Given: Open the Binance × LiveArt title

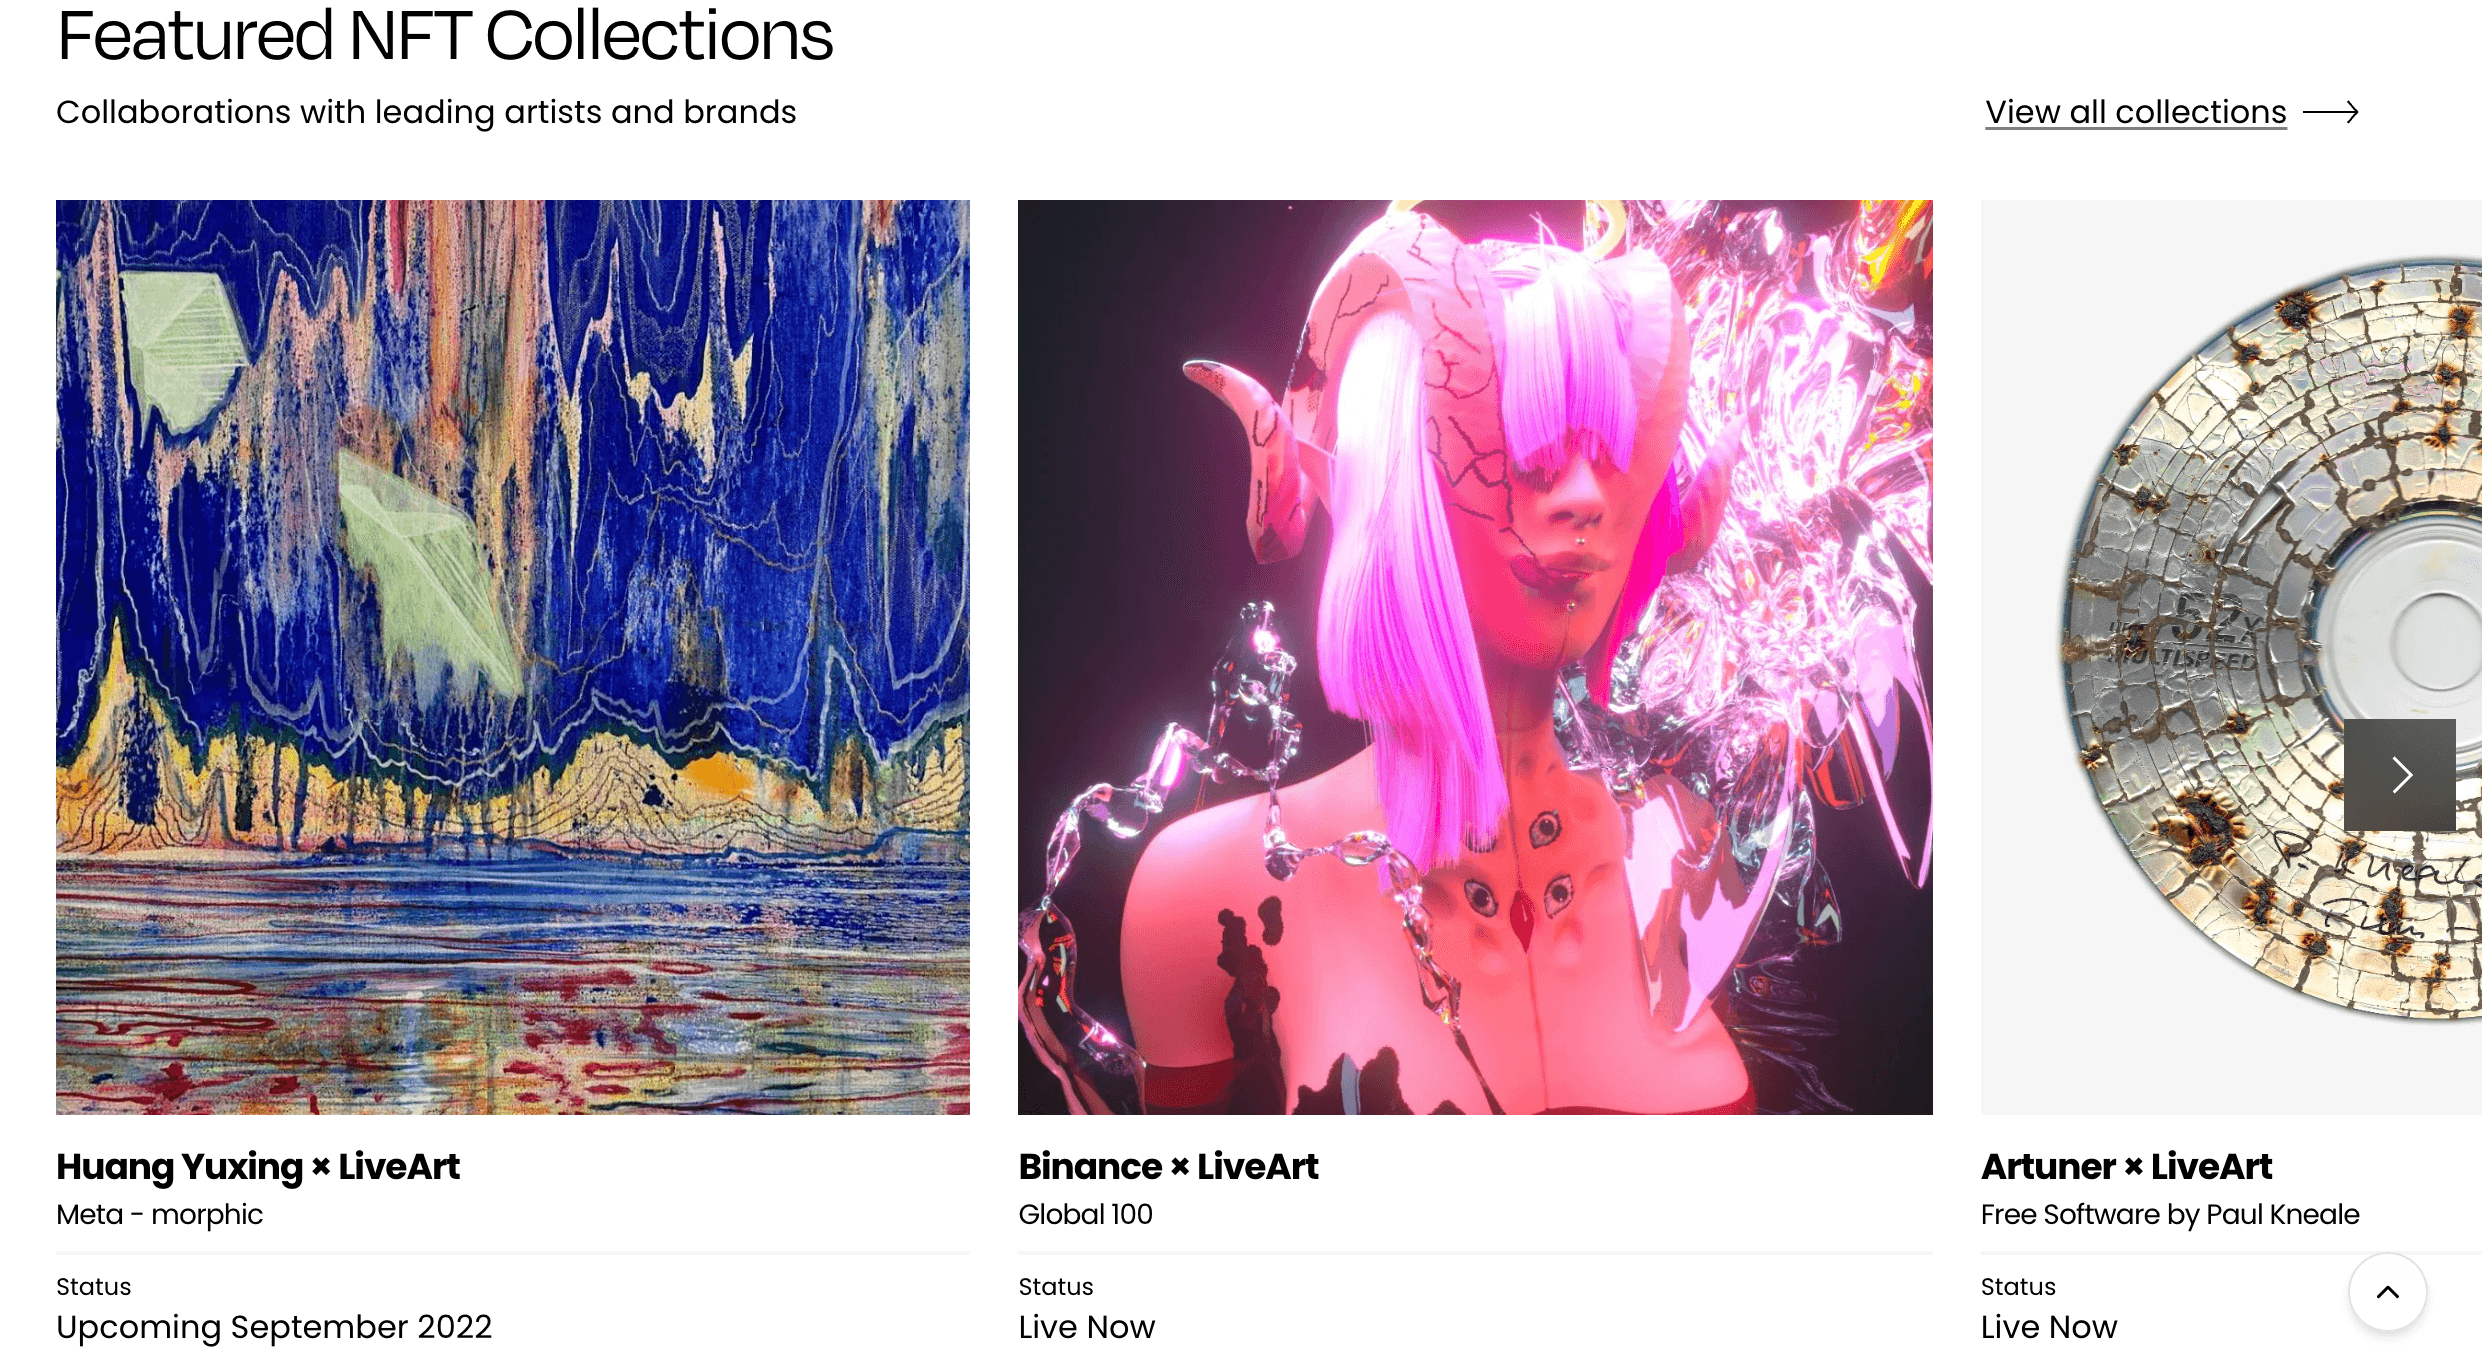Looking at the screenshot, I should (1168, 1166).
